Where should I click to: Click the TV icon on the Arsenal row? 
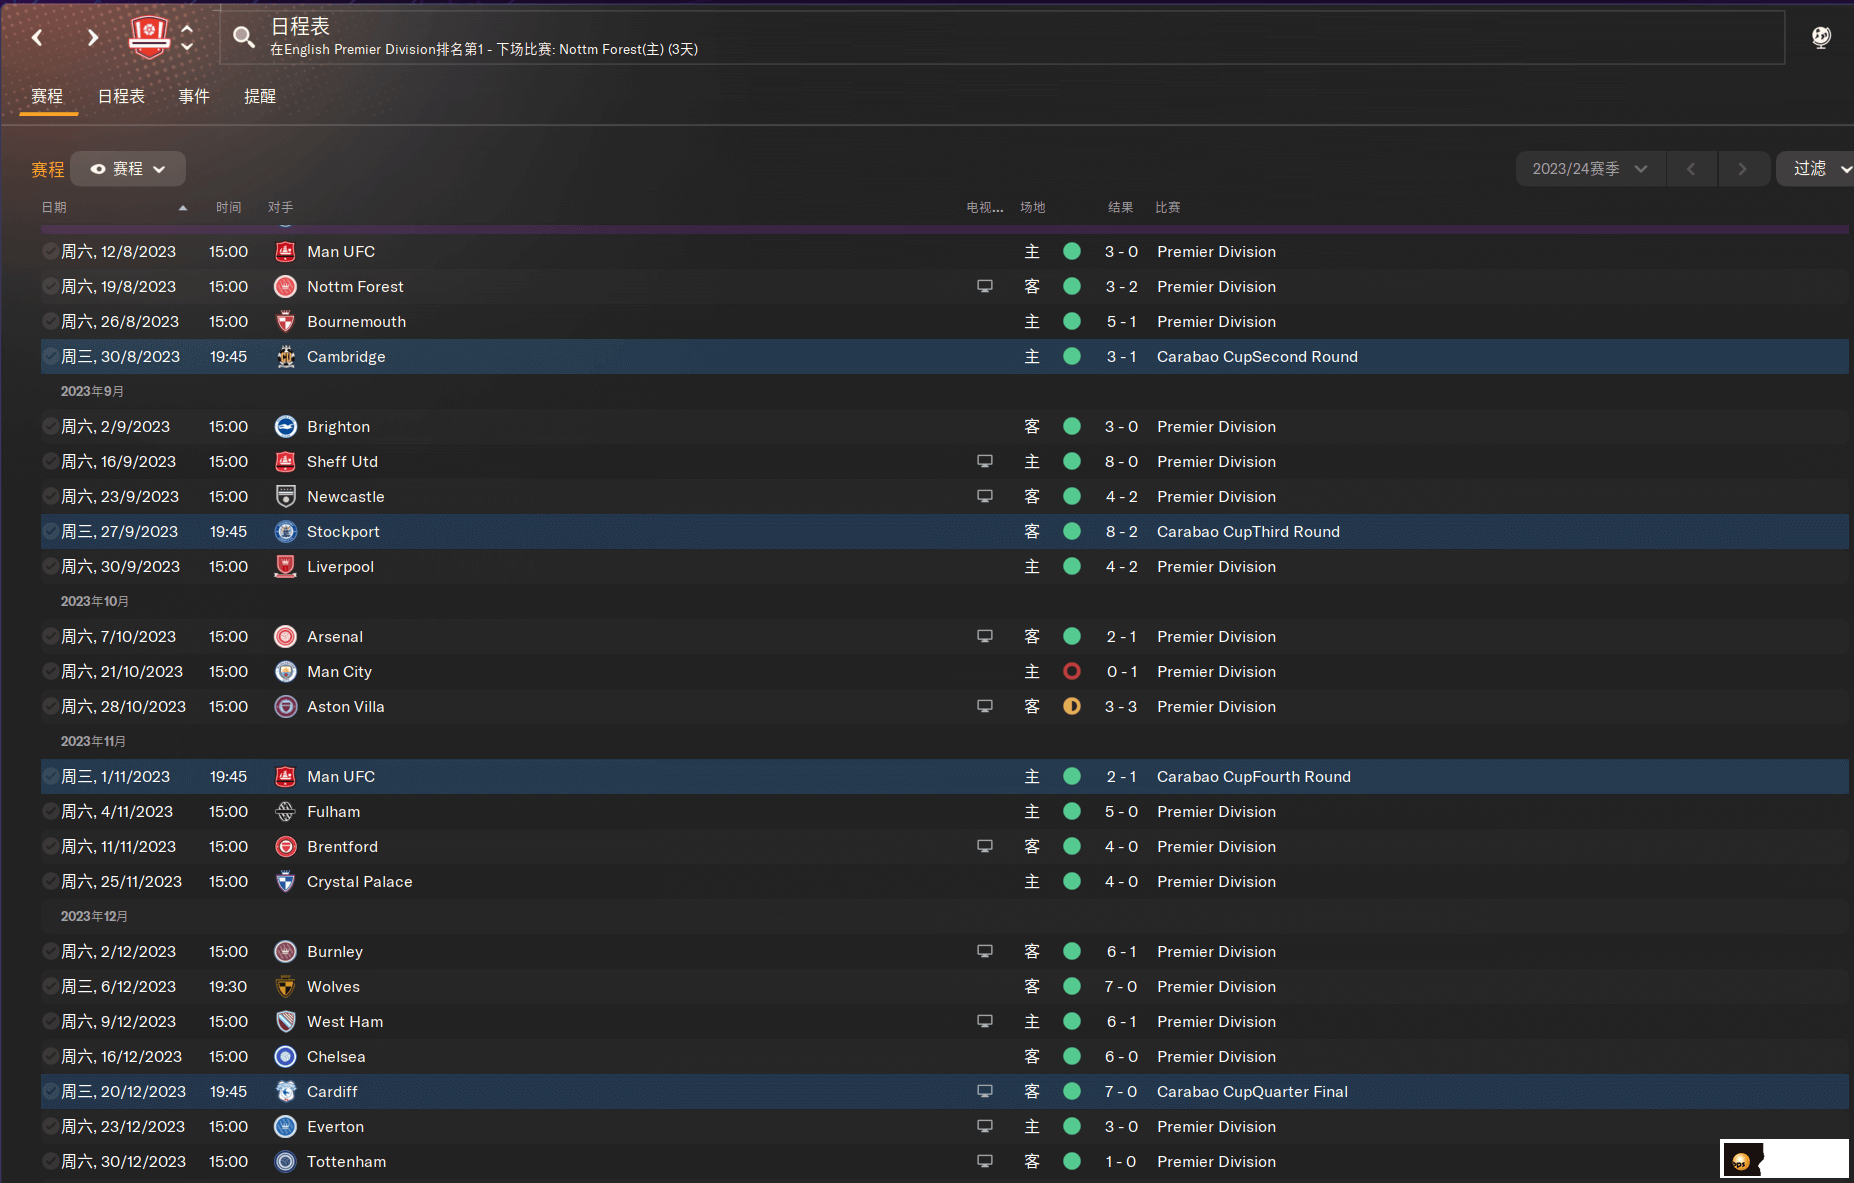(x=985, y=637)
